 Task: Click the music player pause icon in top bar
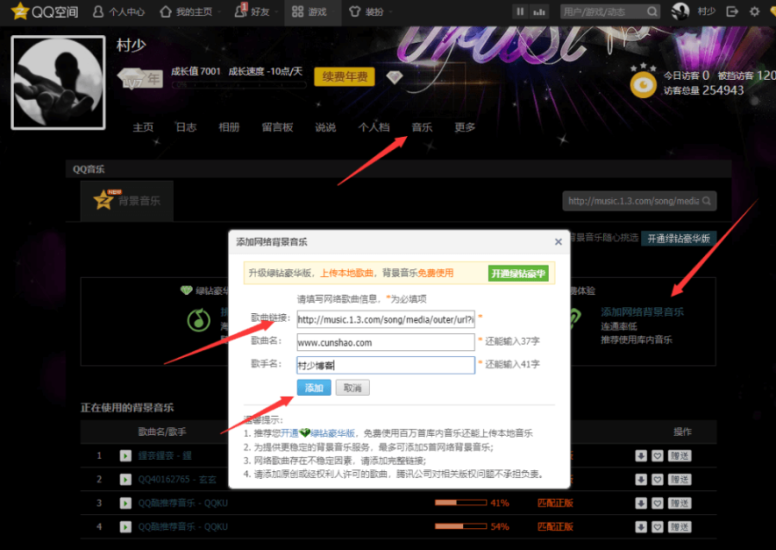pyautogui.click(x=520, y=11)
